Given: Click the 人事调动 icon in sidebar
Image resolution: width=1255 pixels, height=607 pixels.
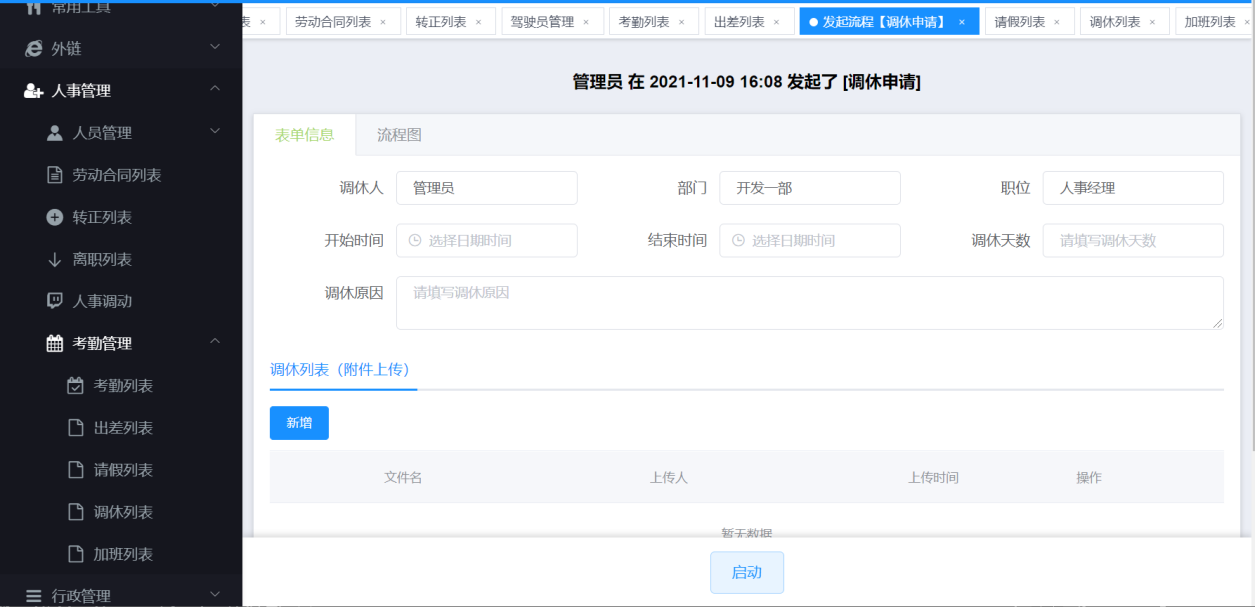Looking at the screenshot, I should (x=55, y=301).
